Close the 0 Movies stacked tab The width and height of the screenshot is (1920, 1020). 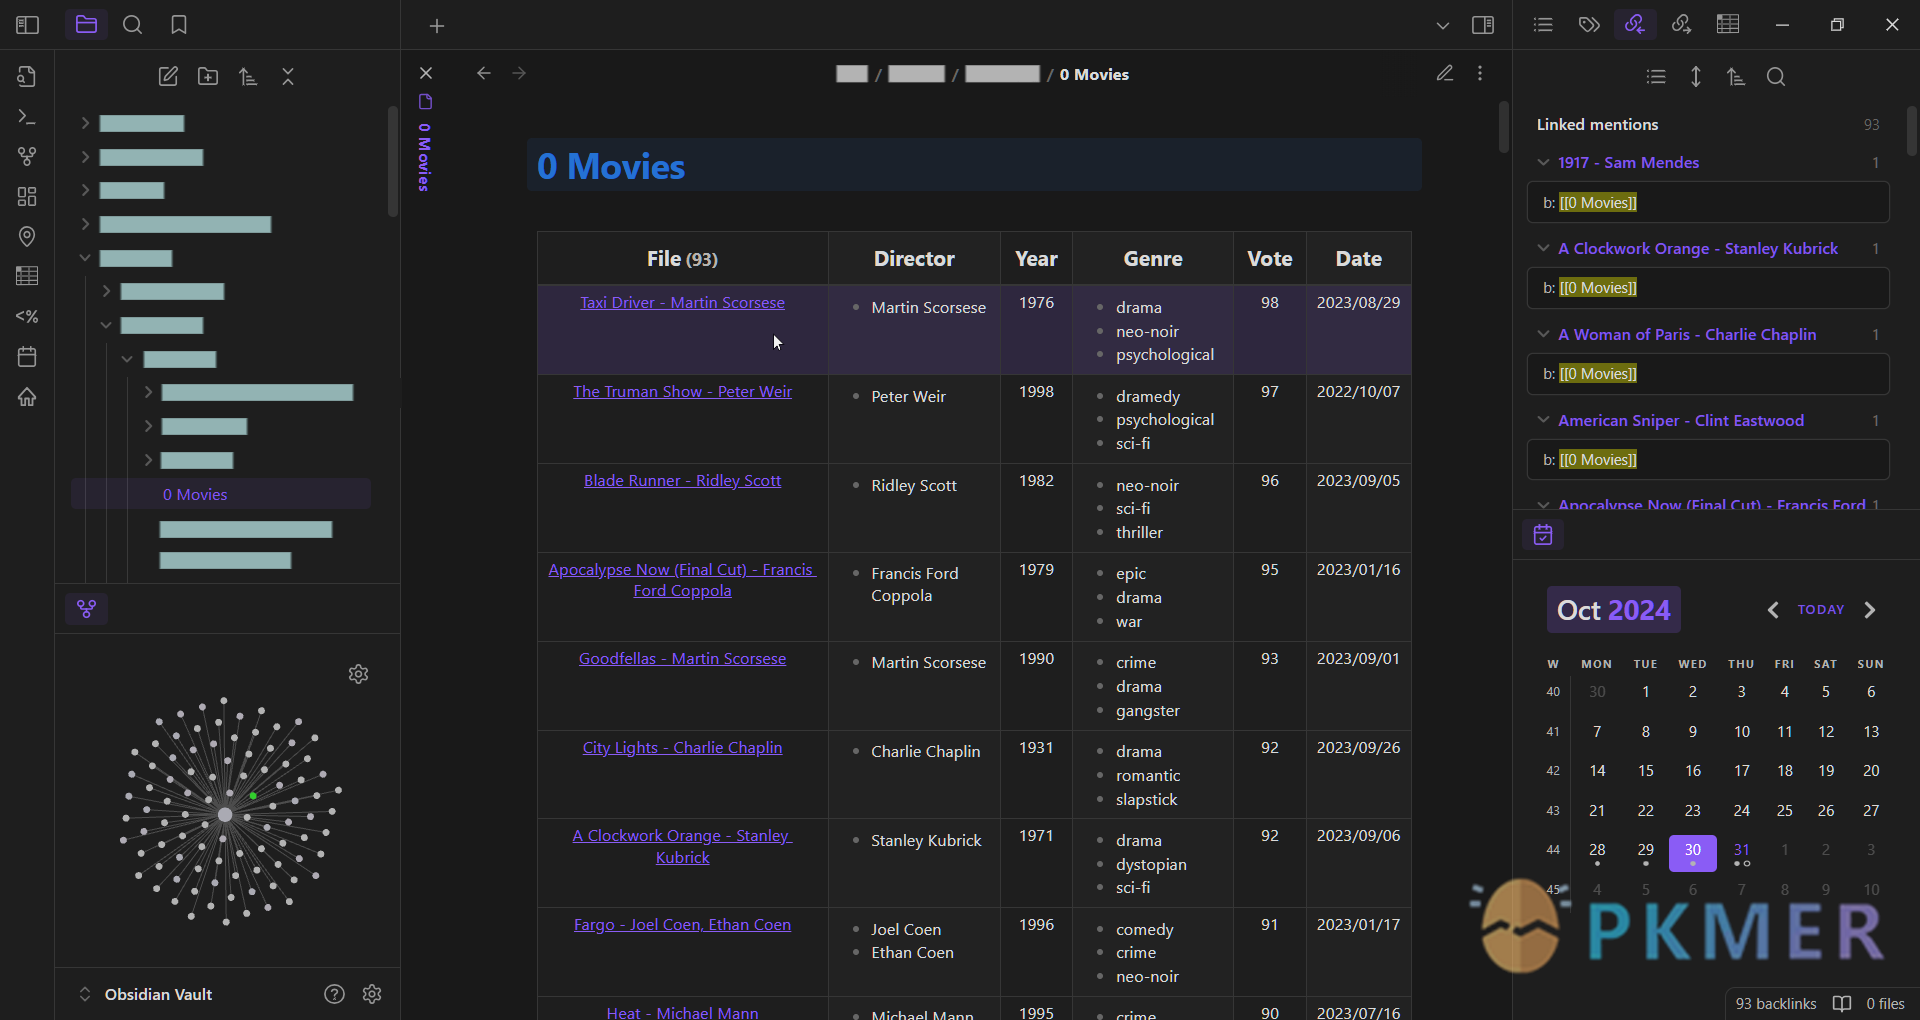pyautogui.click(x=426, y=73)
